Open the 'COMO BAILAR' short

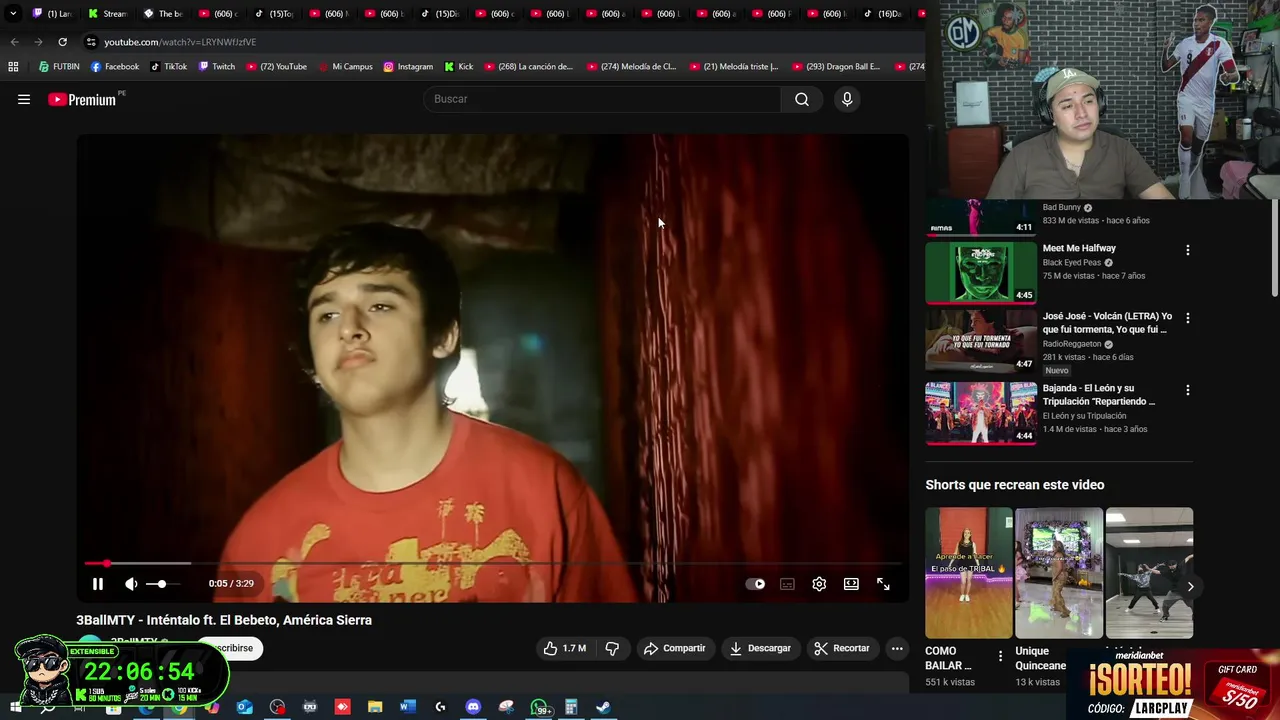[x=968, y=573]
